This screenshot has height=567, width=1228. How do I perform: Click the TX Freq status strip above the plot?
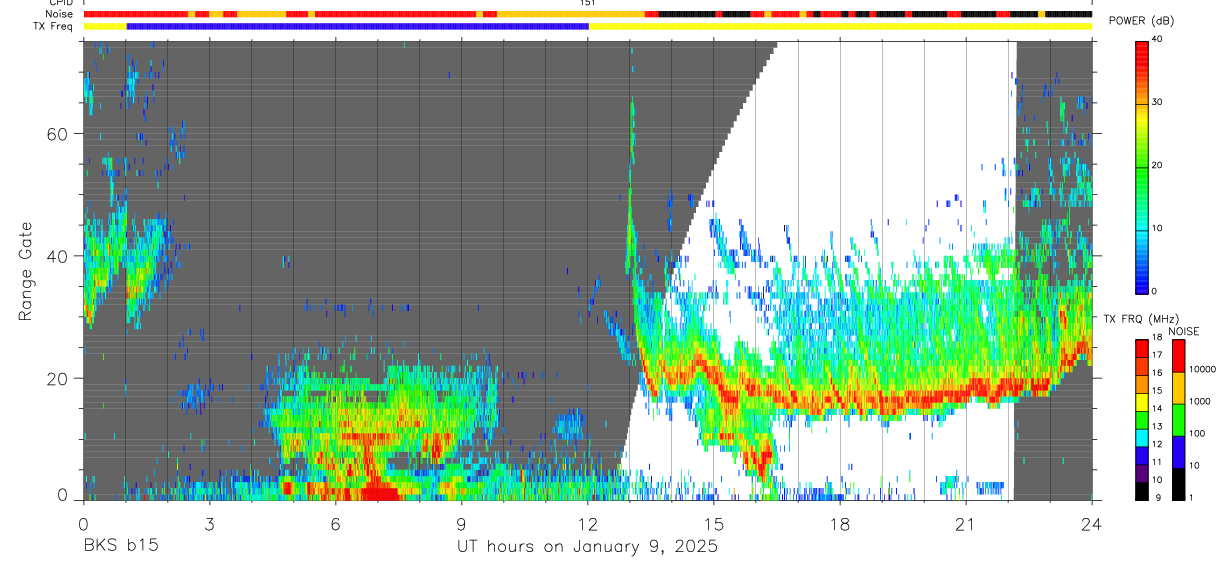pyautogui.click(x=587, y=26)
